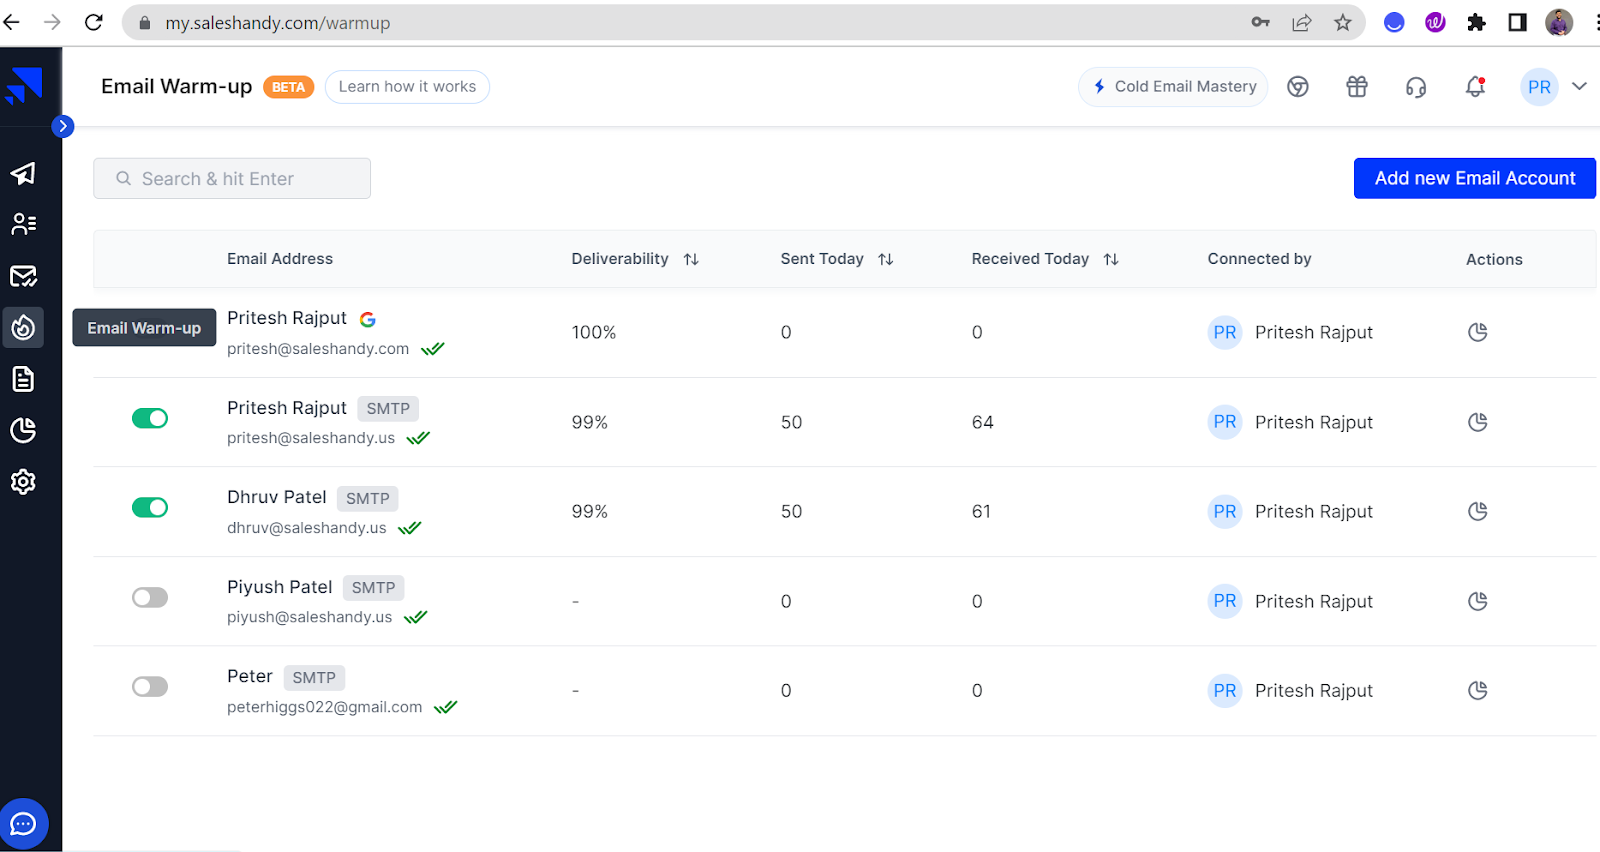
Task: Click the 100% deliverability value
Action: click(x=594, y=332)
